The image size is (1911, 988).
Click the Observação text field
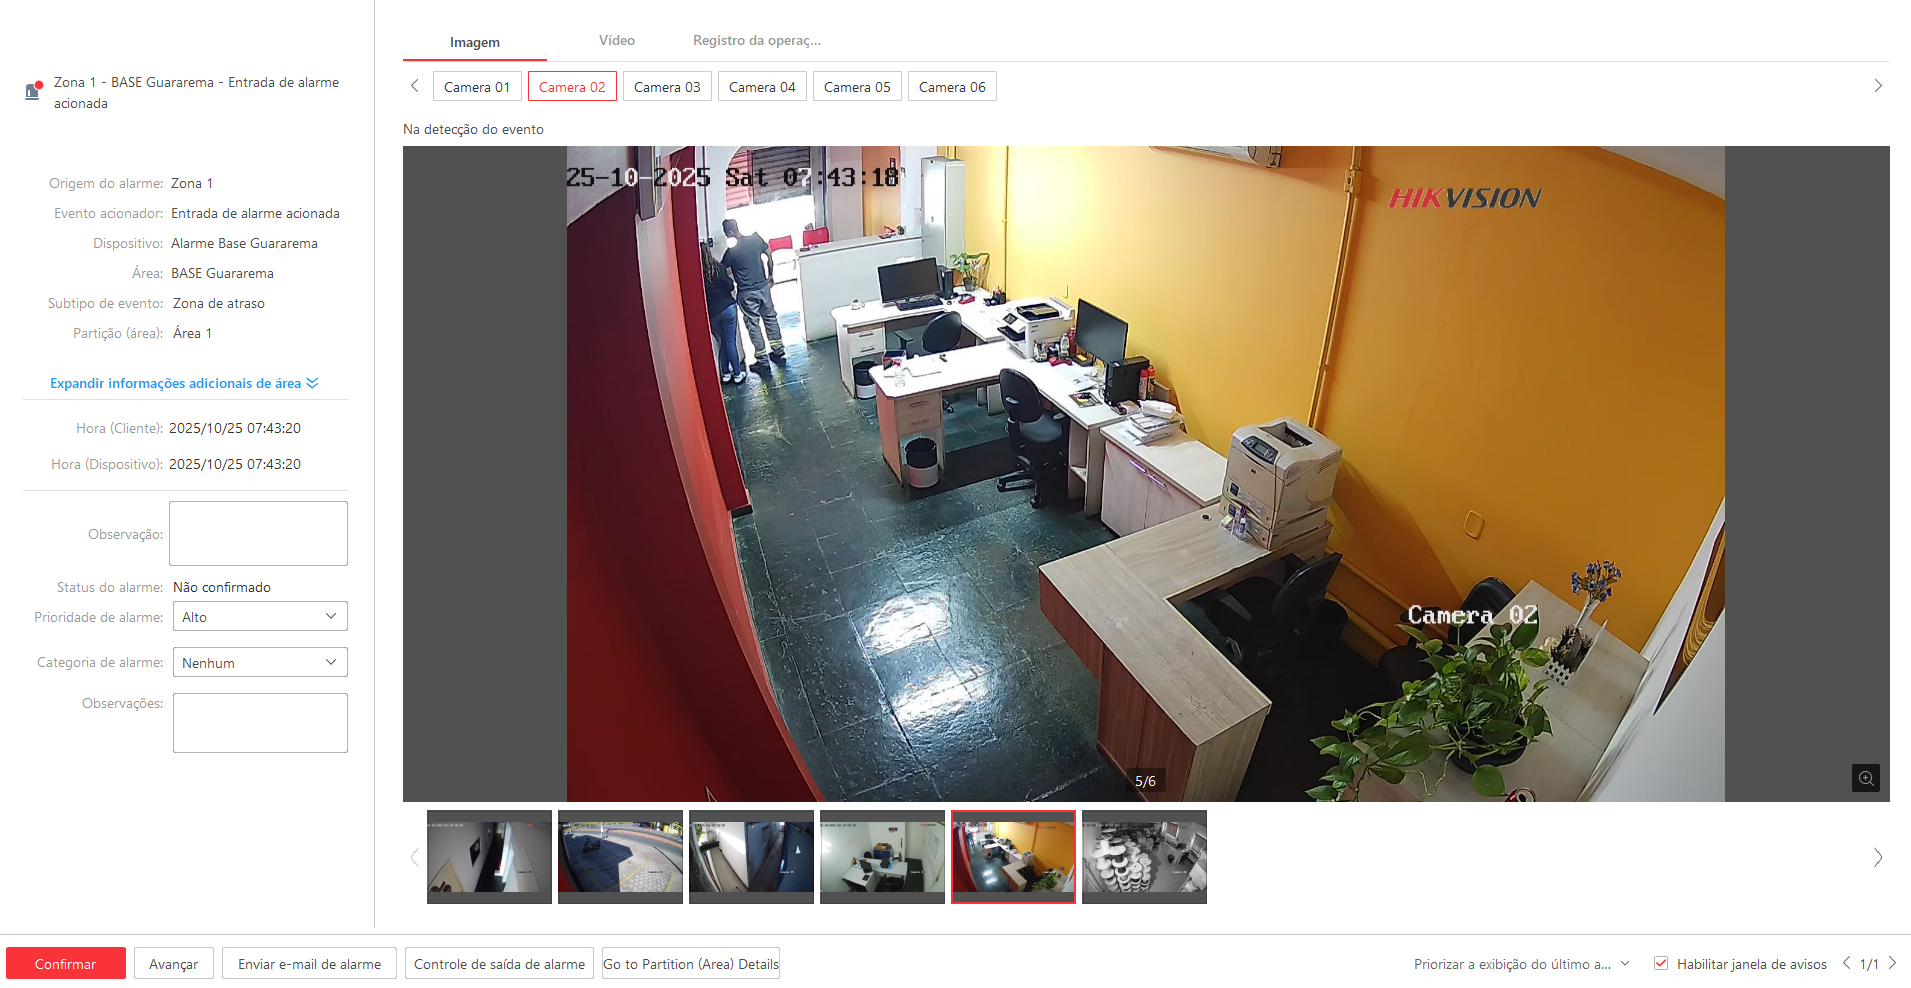pyautogui.click(x=258, y=533)
